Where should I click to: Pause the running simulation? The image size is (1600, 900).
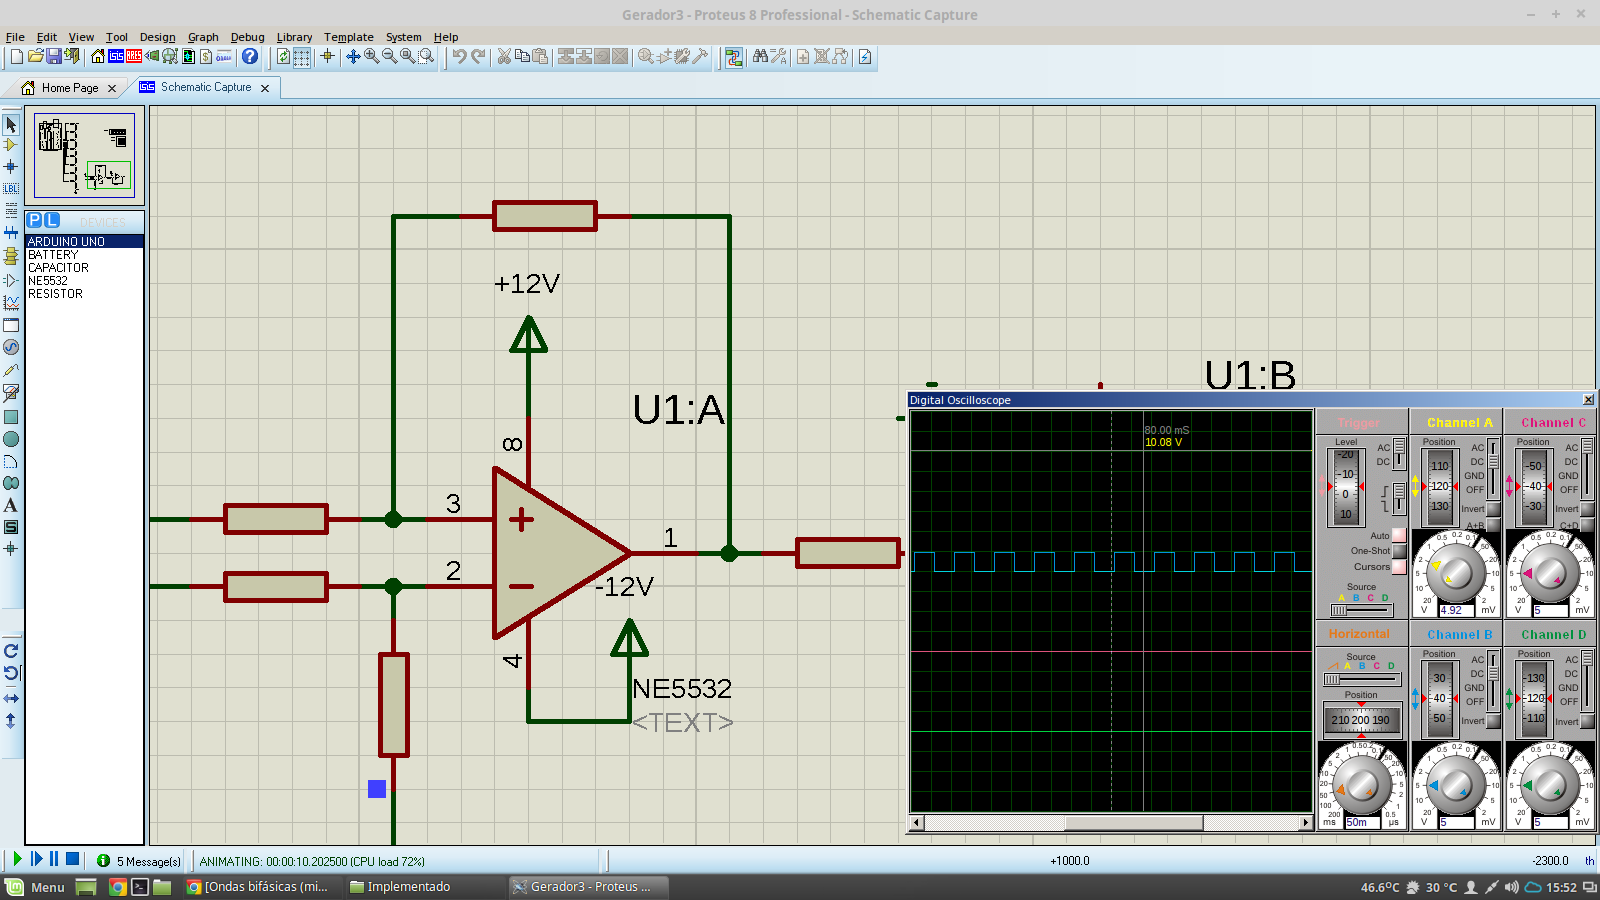(x=54, y=859)
